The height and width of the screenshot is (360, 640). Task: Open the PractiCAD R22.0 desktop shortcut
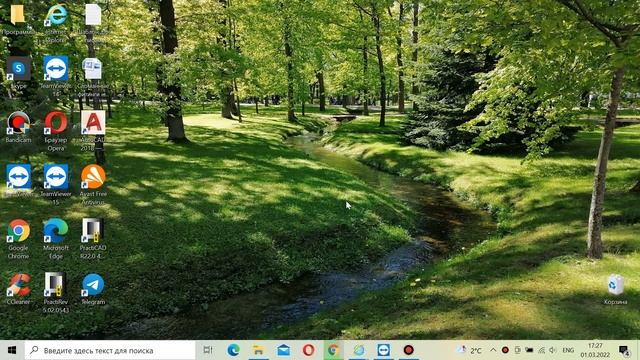pyautogui.click(x=93, y=231)
